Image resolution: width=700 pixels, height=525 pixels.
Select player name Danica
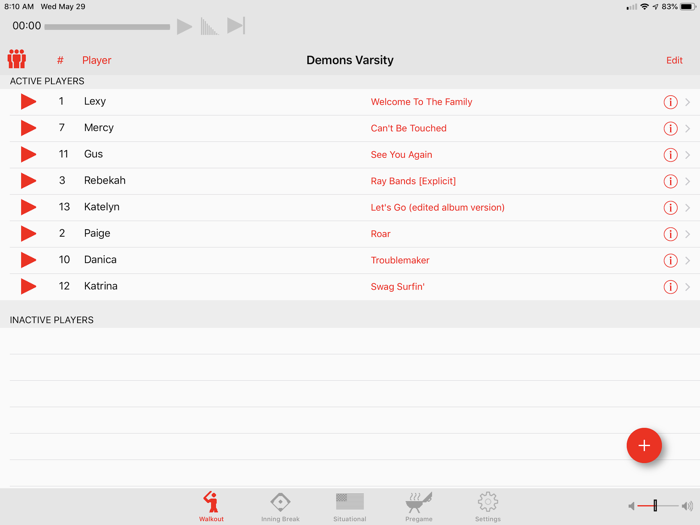click(100, 259)
